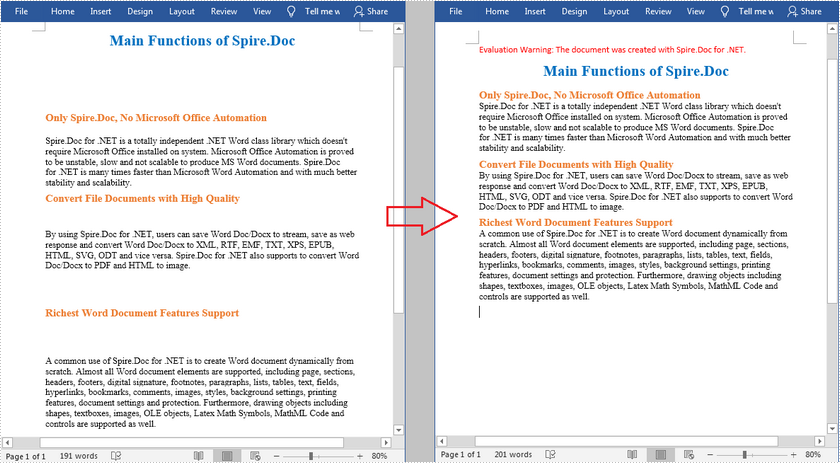Switch to Insert tab in right window
Image resolution: width=840 pixels, height=463 pixels.
tap(534, 11)
